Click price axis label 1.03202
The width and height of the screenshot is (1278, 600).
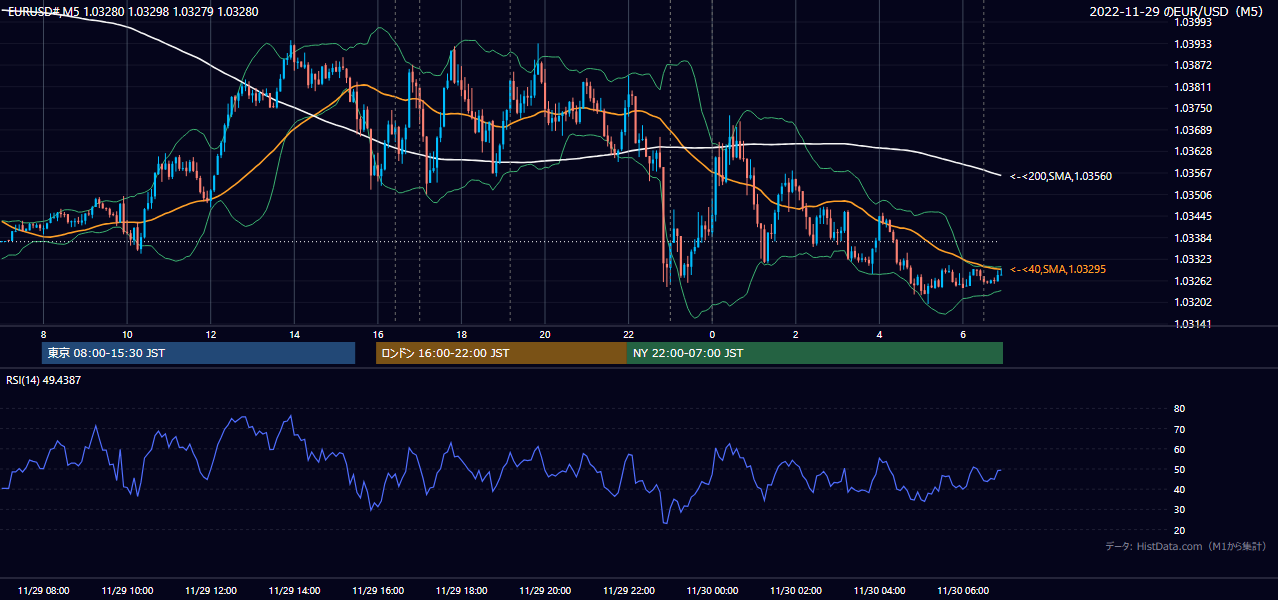[x=1193, y=302]
